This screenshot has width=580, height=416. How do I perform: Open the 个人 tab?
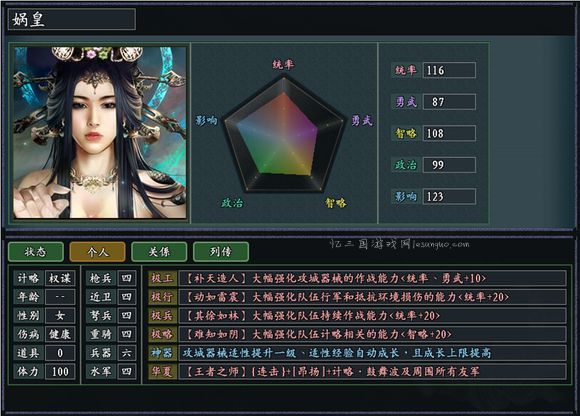(x=97, y=252)
